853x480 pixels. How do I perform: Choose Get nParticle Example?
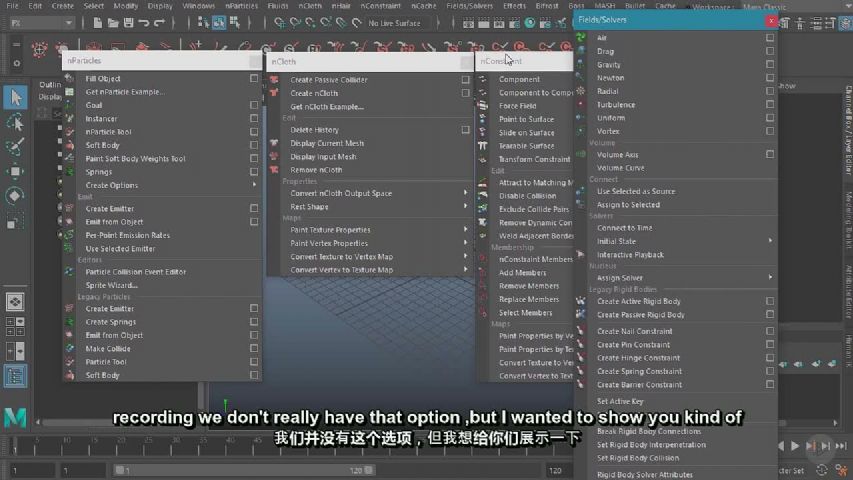pyautogui.click(x=125, y=92)
